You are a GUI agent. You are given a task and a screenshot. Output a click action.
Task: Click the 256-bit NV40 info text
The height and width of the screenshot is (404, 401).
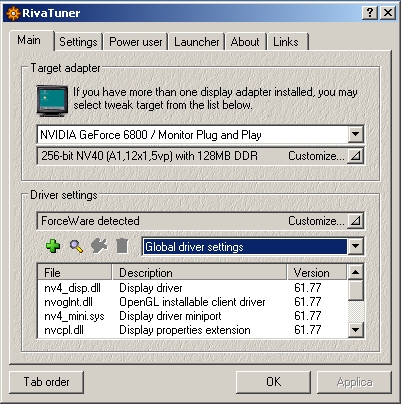(149, 156)
